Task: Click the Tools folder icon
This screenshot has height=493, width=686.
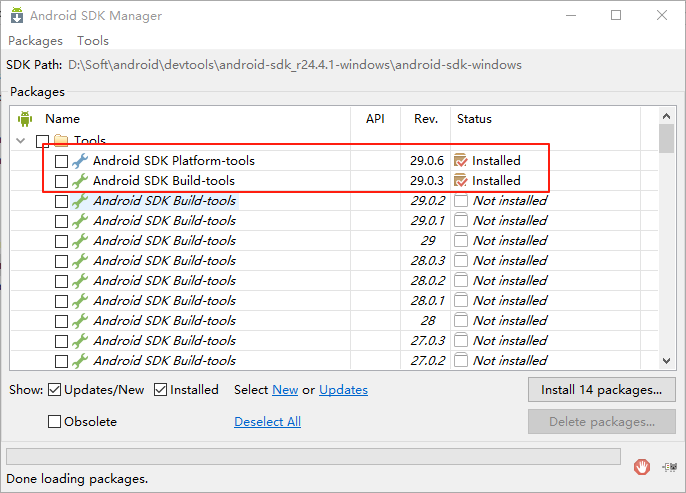Action: (x=61, y=140)
